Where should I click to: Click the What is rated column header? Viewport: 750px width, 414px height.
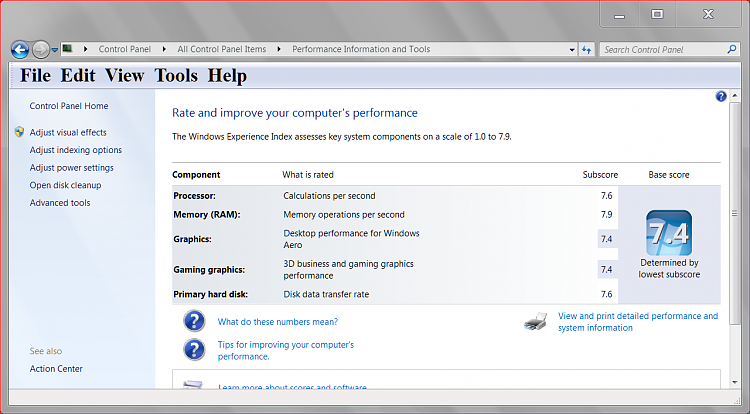[308, 175]
